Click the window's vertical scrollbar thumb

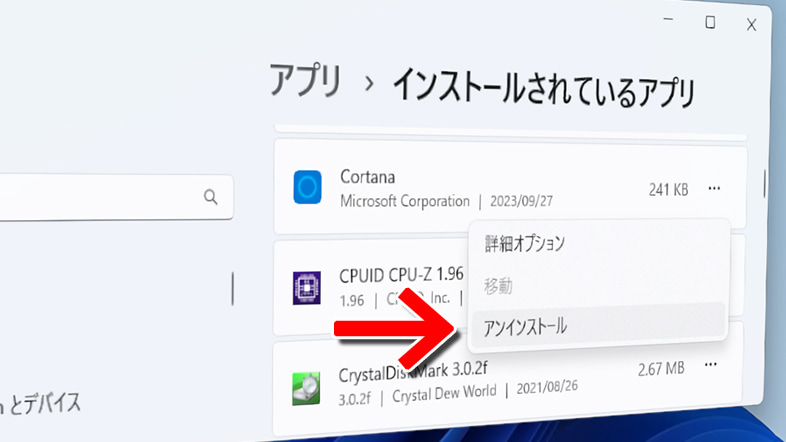pos(764,183)
